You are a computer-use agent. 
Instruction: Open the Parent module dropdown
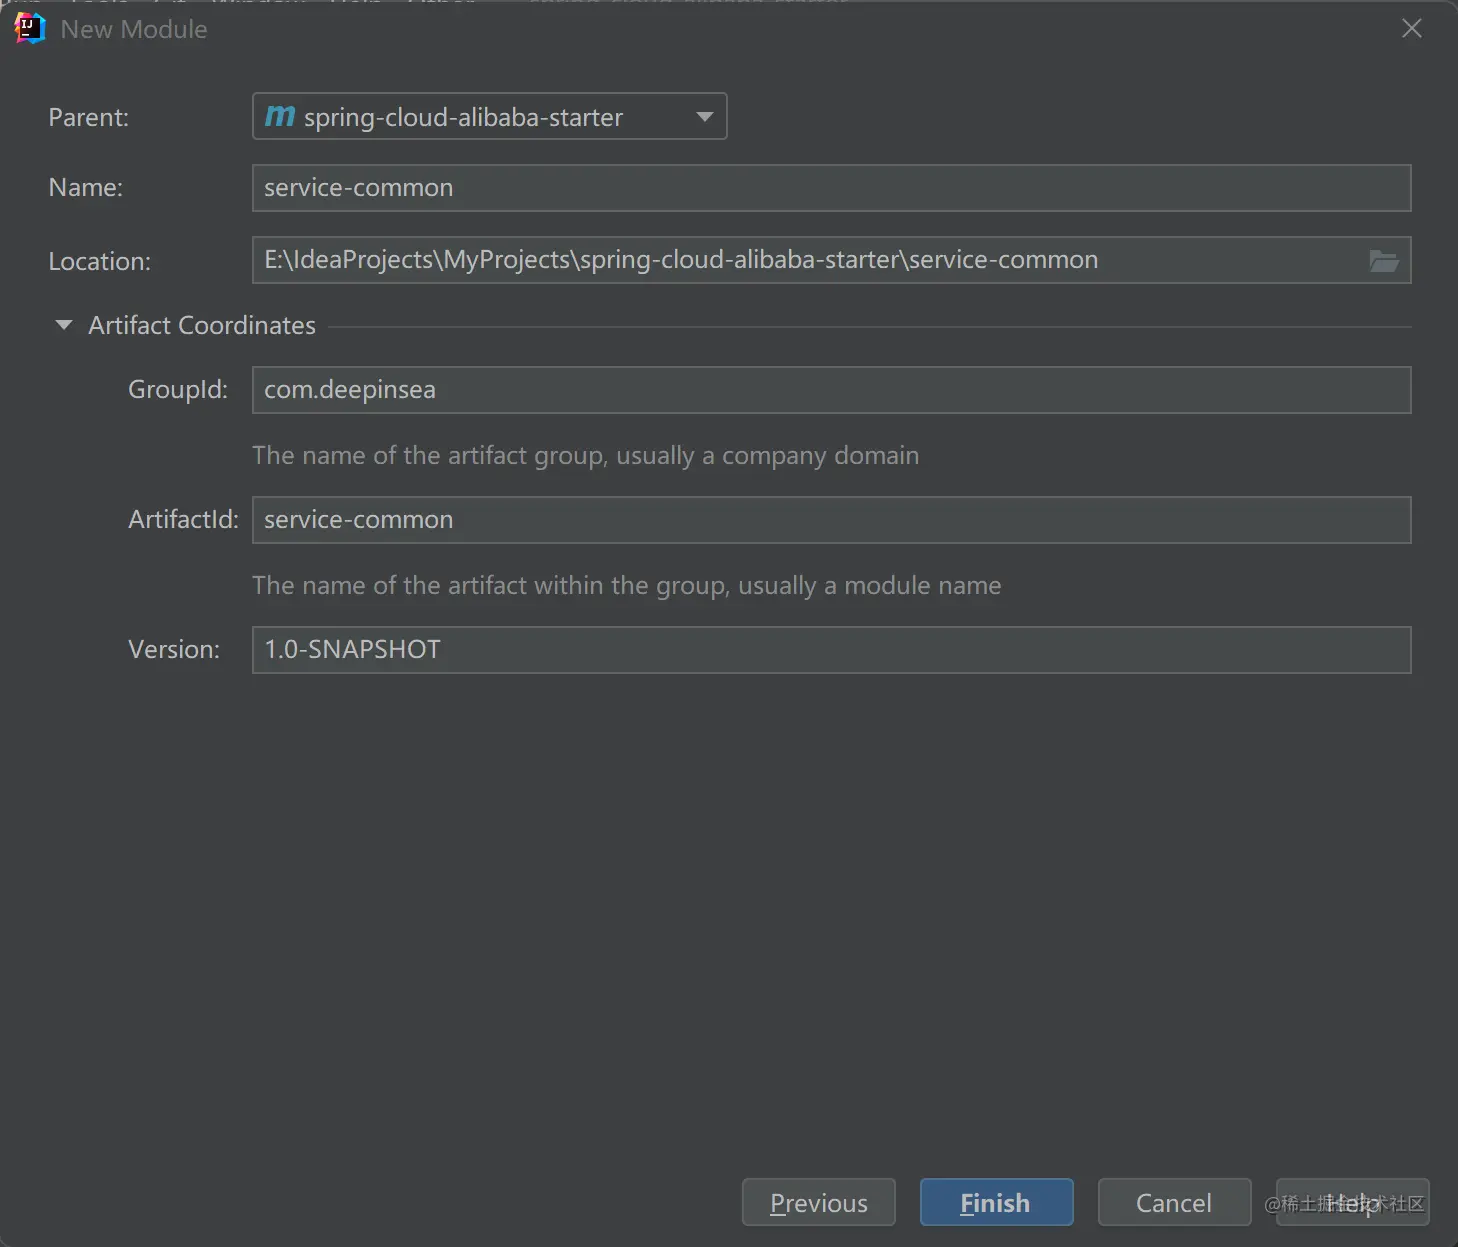coord(489,117)
